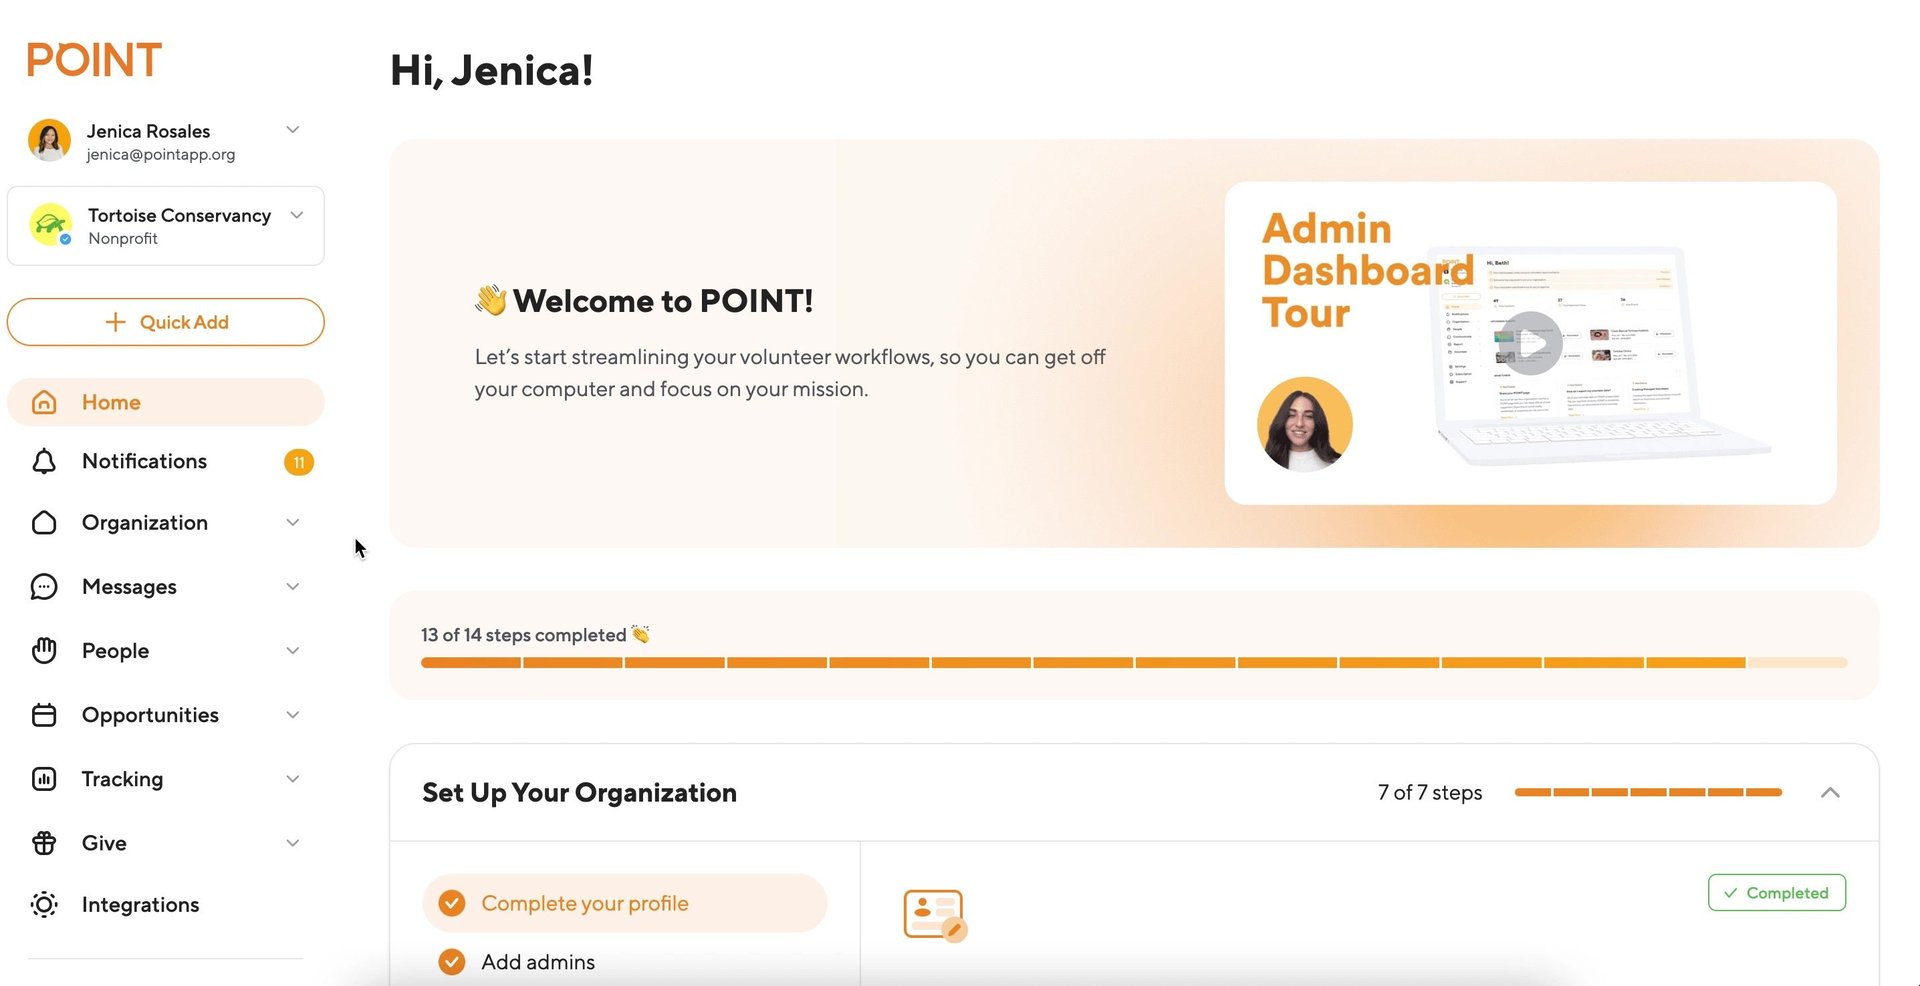Image resolution: width=1920 pixels, height=986 pixels.
Task: Click the checkmark beside Add admins
Action: [452, 962]
